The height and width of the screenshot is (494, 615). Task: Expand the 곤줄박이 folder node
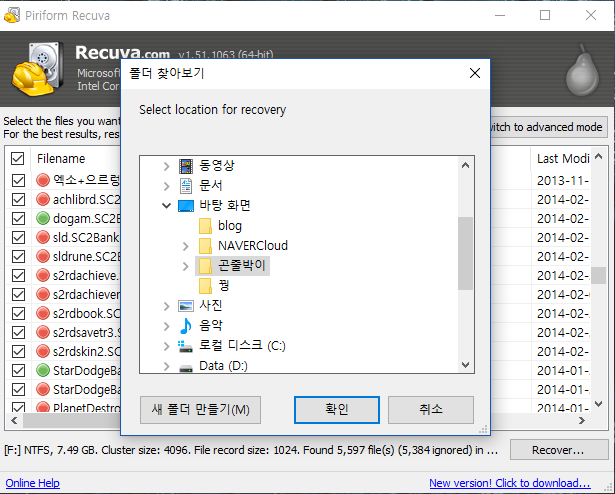[186, 266]
